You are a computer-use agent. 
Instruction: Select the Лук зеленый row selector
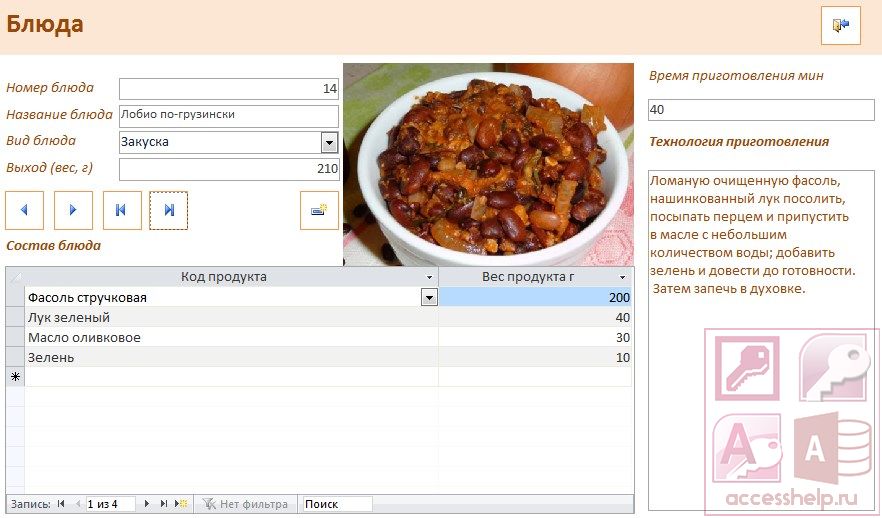click(15, 318)
